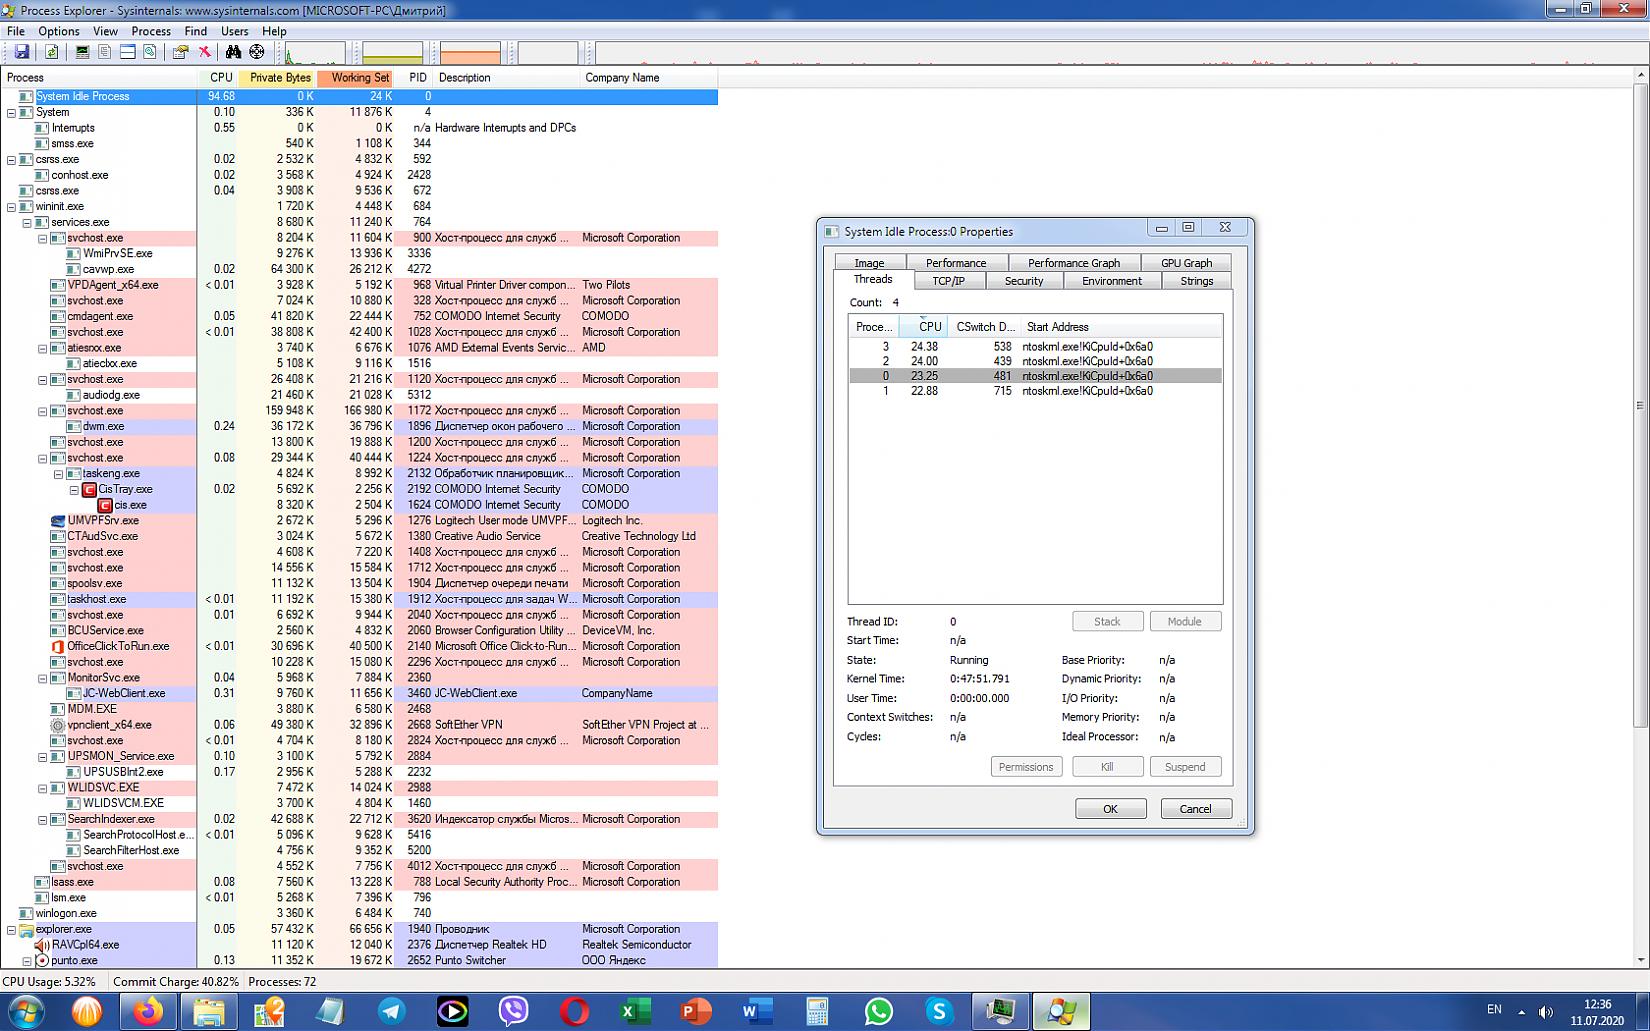Click the Properties toolbar icon
This screenshot has height=1031, width=1650.
coord(180,52)
